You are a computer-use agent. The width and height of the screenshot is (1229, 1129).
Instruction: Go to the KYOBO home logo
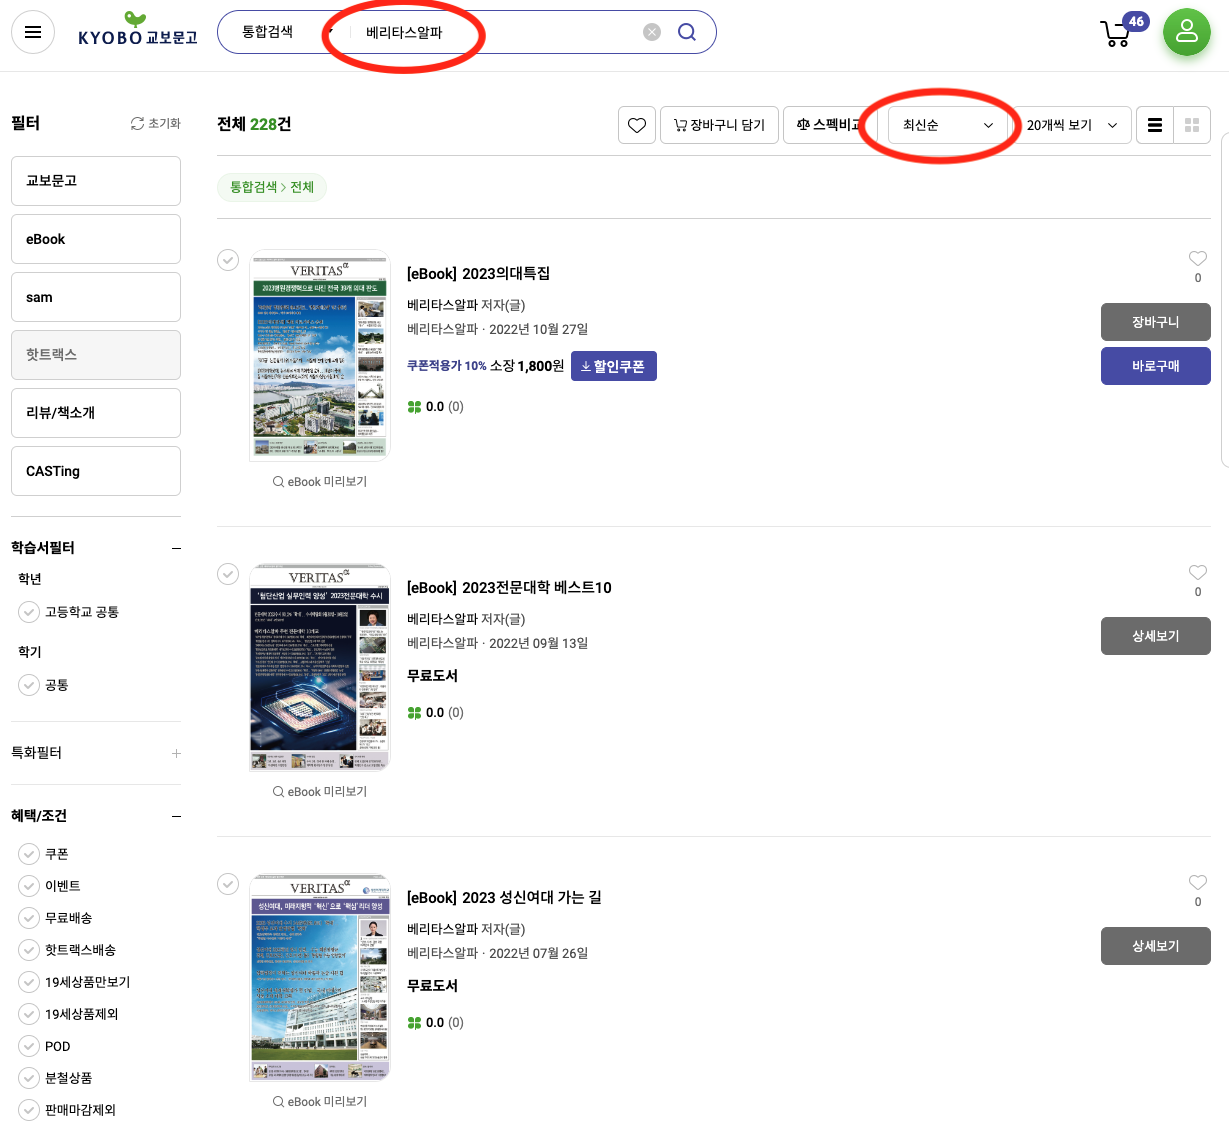(x=137, y=30)
